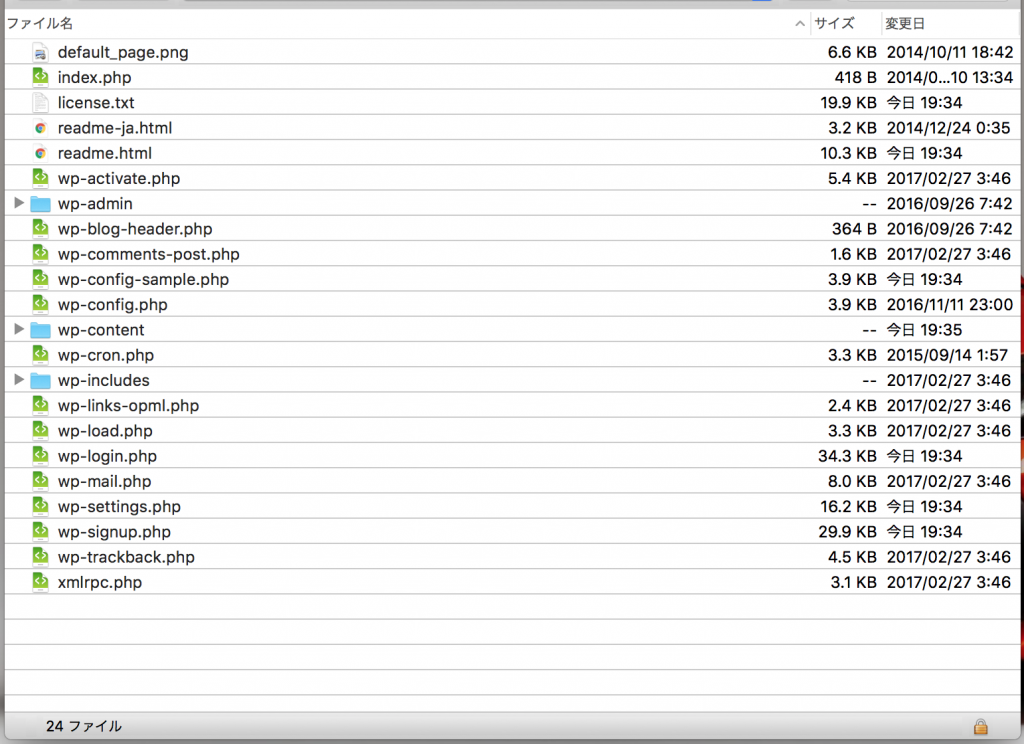Sort by the ファイル名 column header
This screenshot has height=744, width=1024.
point(40,23)
